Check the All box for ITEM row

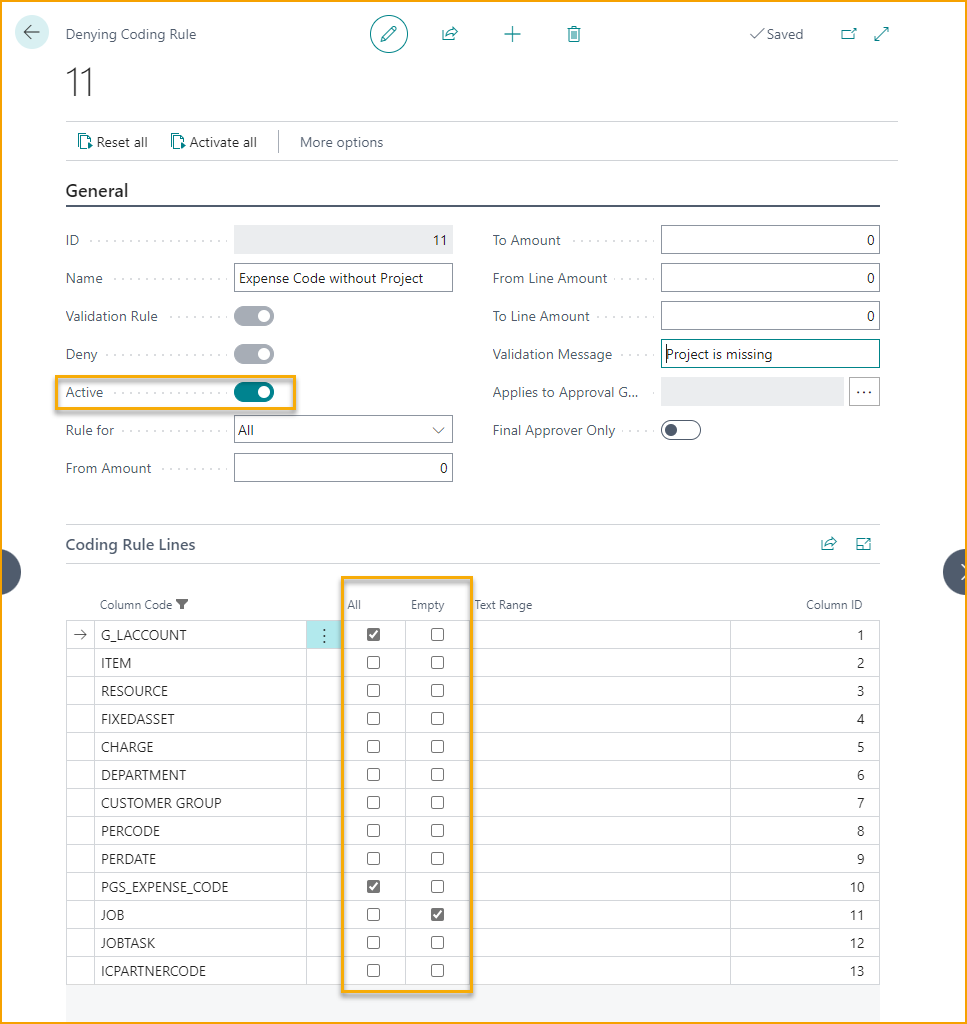click(x=373, y=663)
